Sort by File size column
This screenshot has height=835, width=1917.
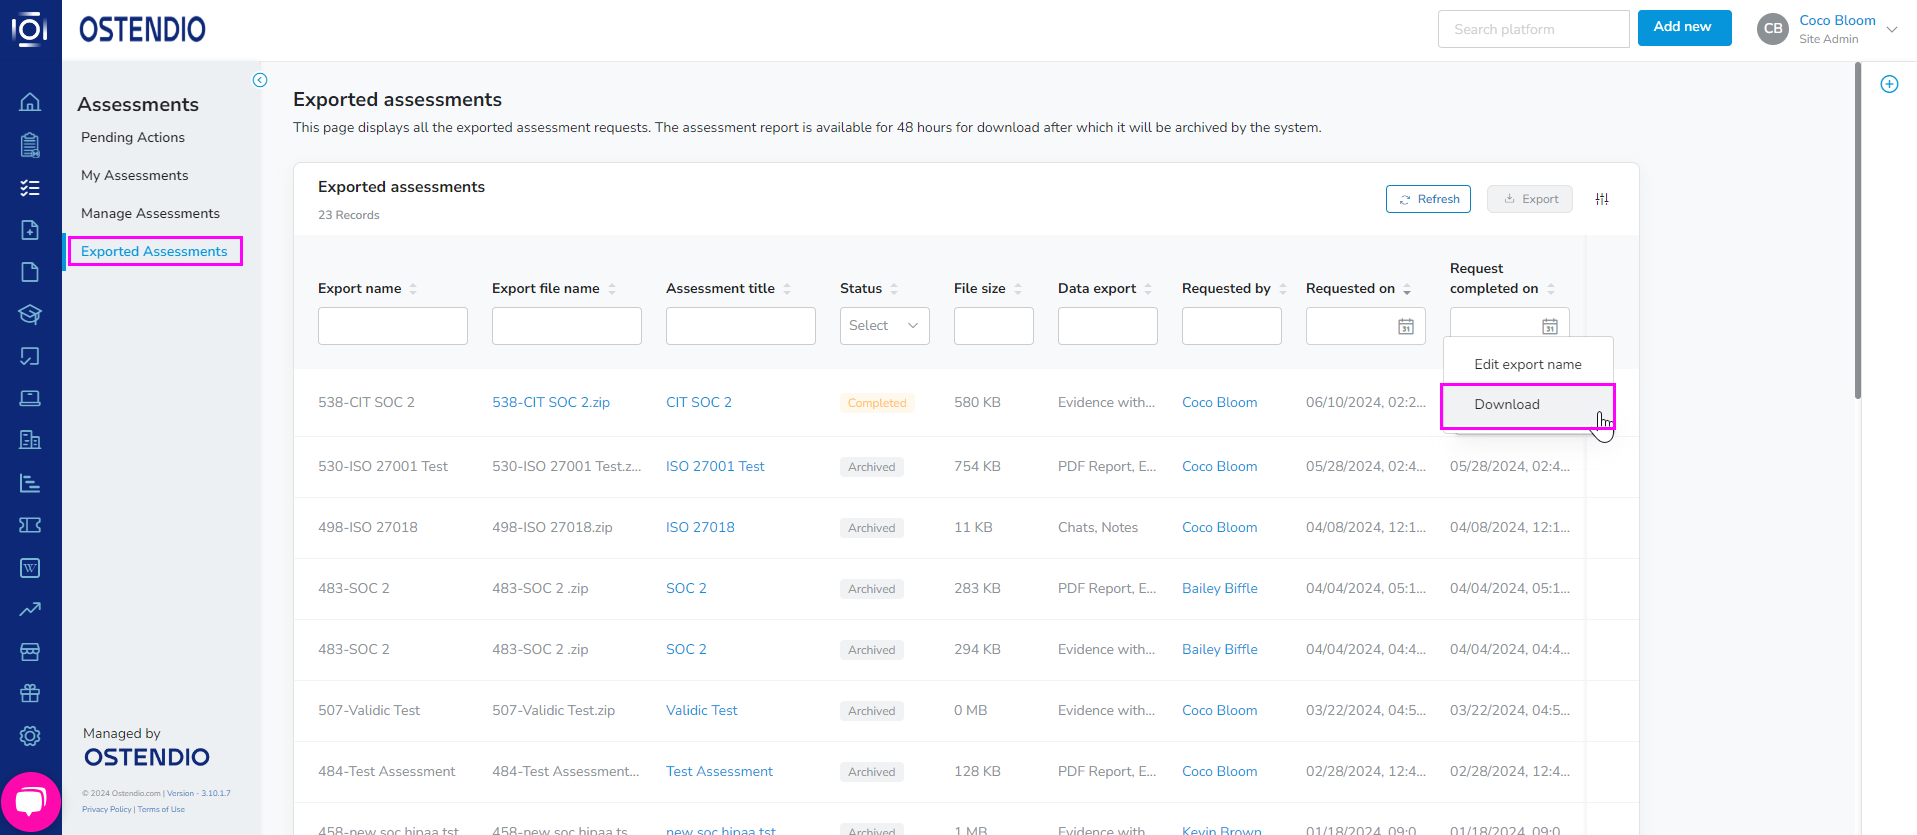tap(1018, 289)
